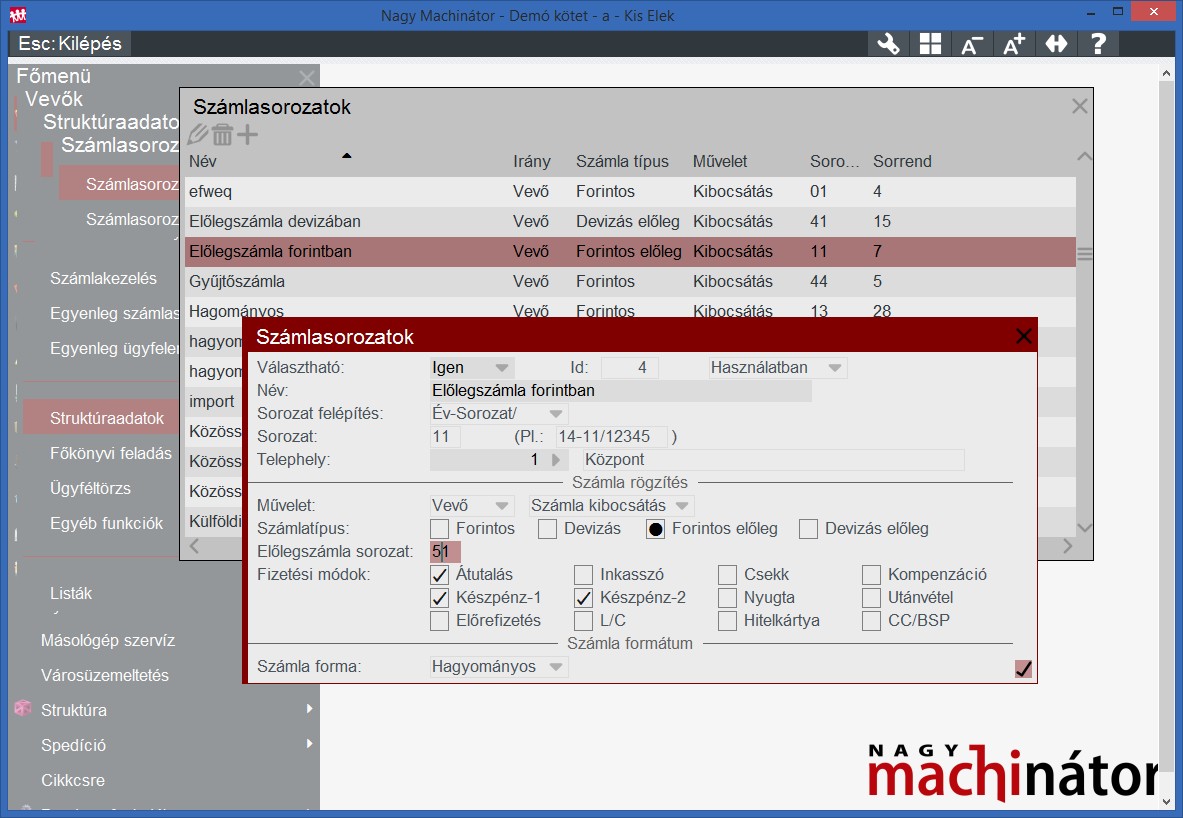Open the Művelet Vevő dropdown
Screen dimensions: 1183x818
(472, 506)
